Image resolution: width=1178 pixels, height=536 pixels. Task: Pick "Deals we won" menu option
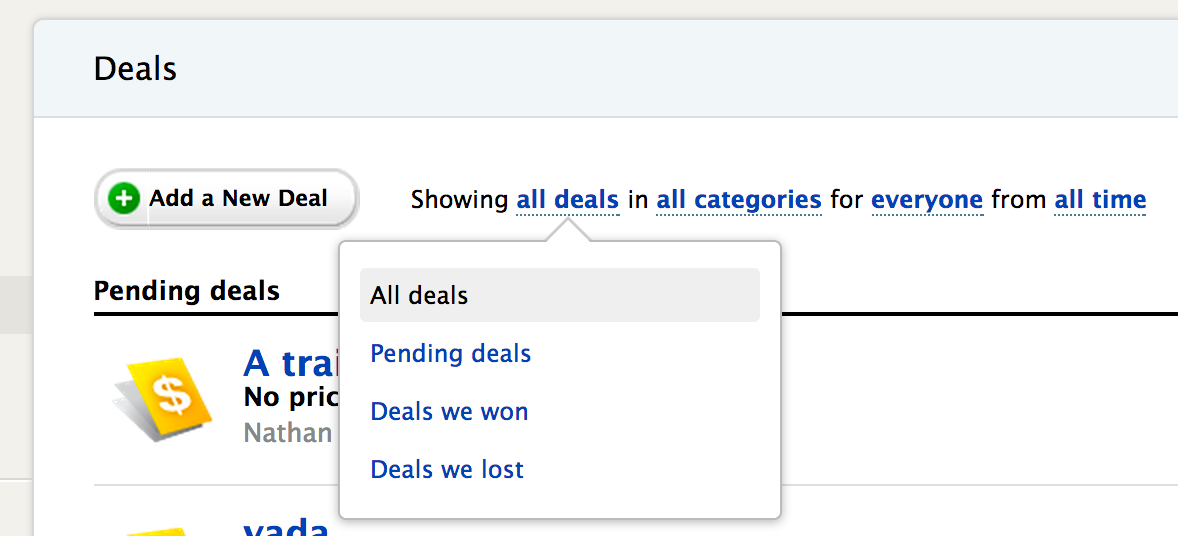pos(449,412)
